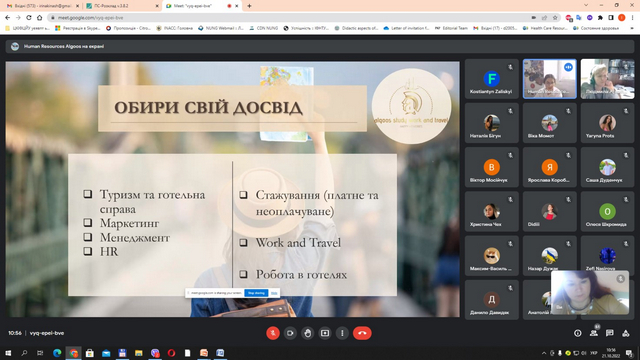Screen dimensions: 640x360
Task: Expand hidden system tray icons chevron
Action: 544,353
